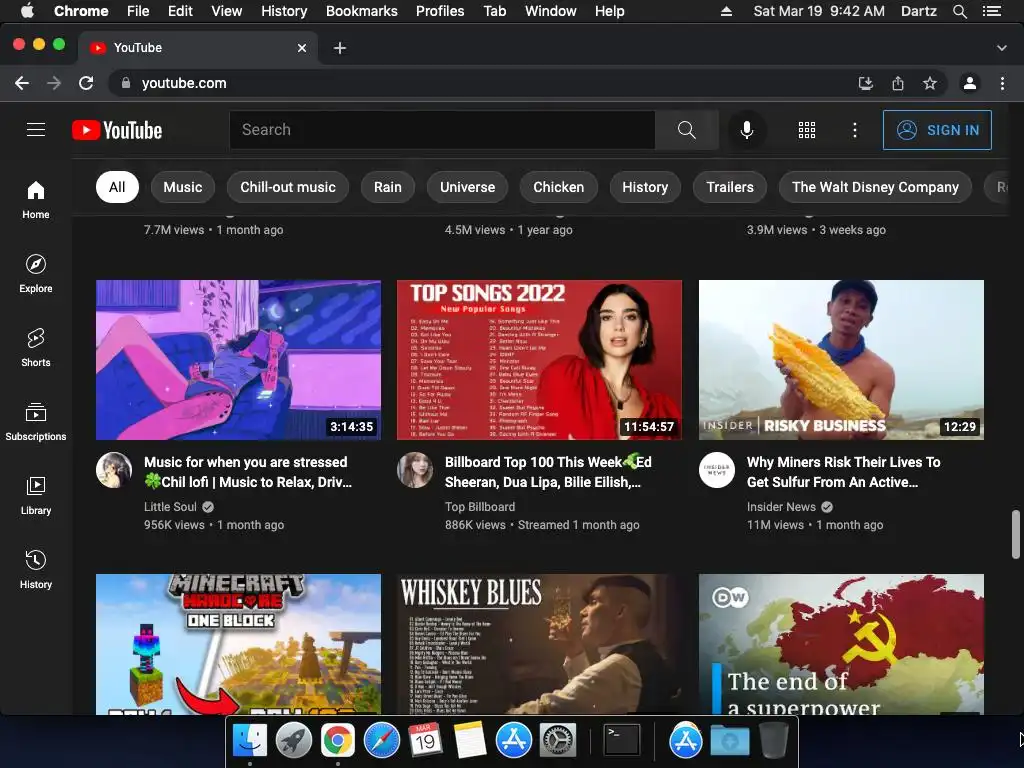This screenshot has height=768, width=1024.
Task: Open Explore in the sidebar
Action: click(36, 274)
